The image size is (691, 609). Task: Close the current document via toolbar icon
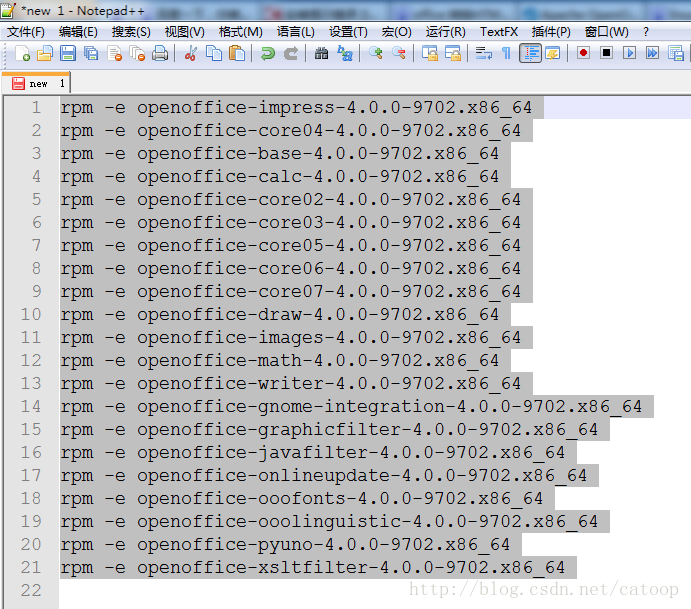click(114, 53)
